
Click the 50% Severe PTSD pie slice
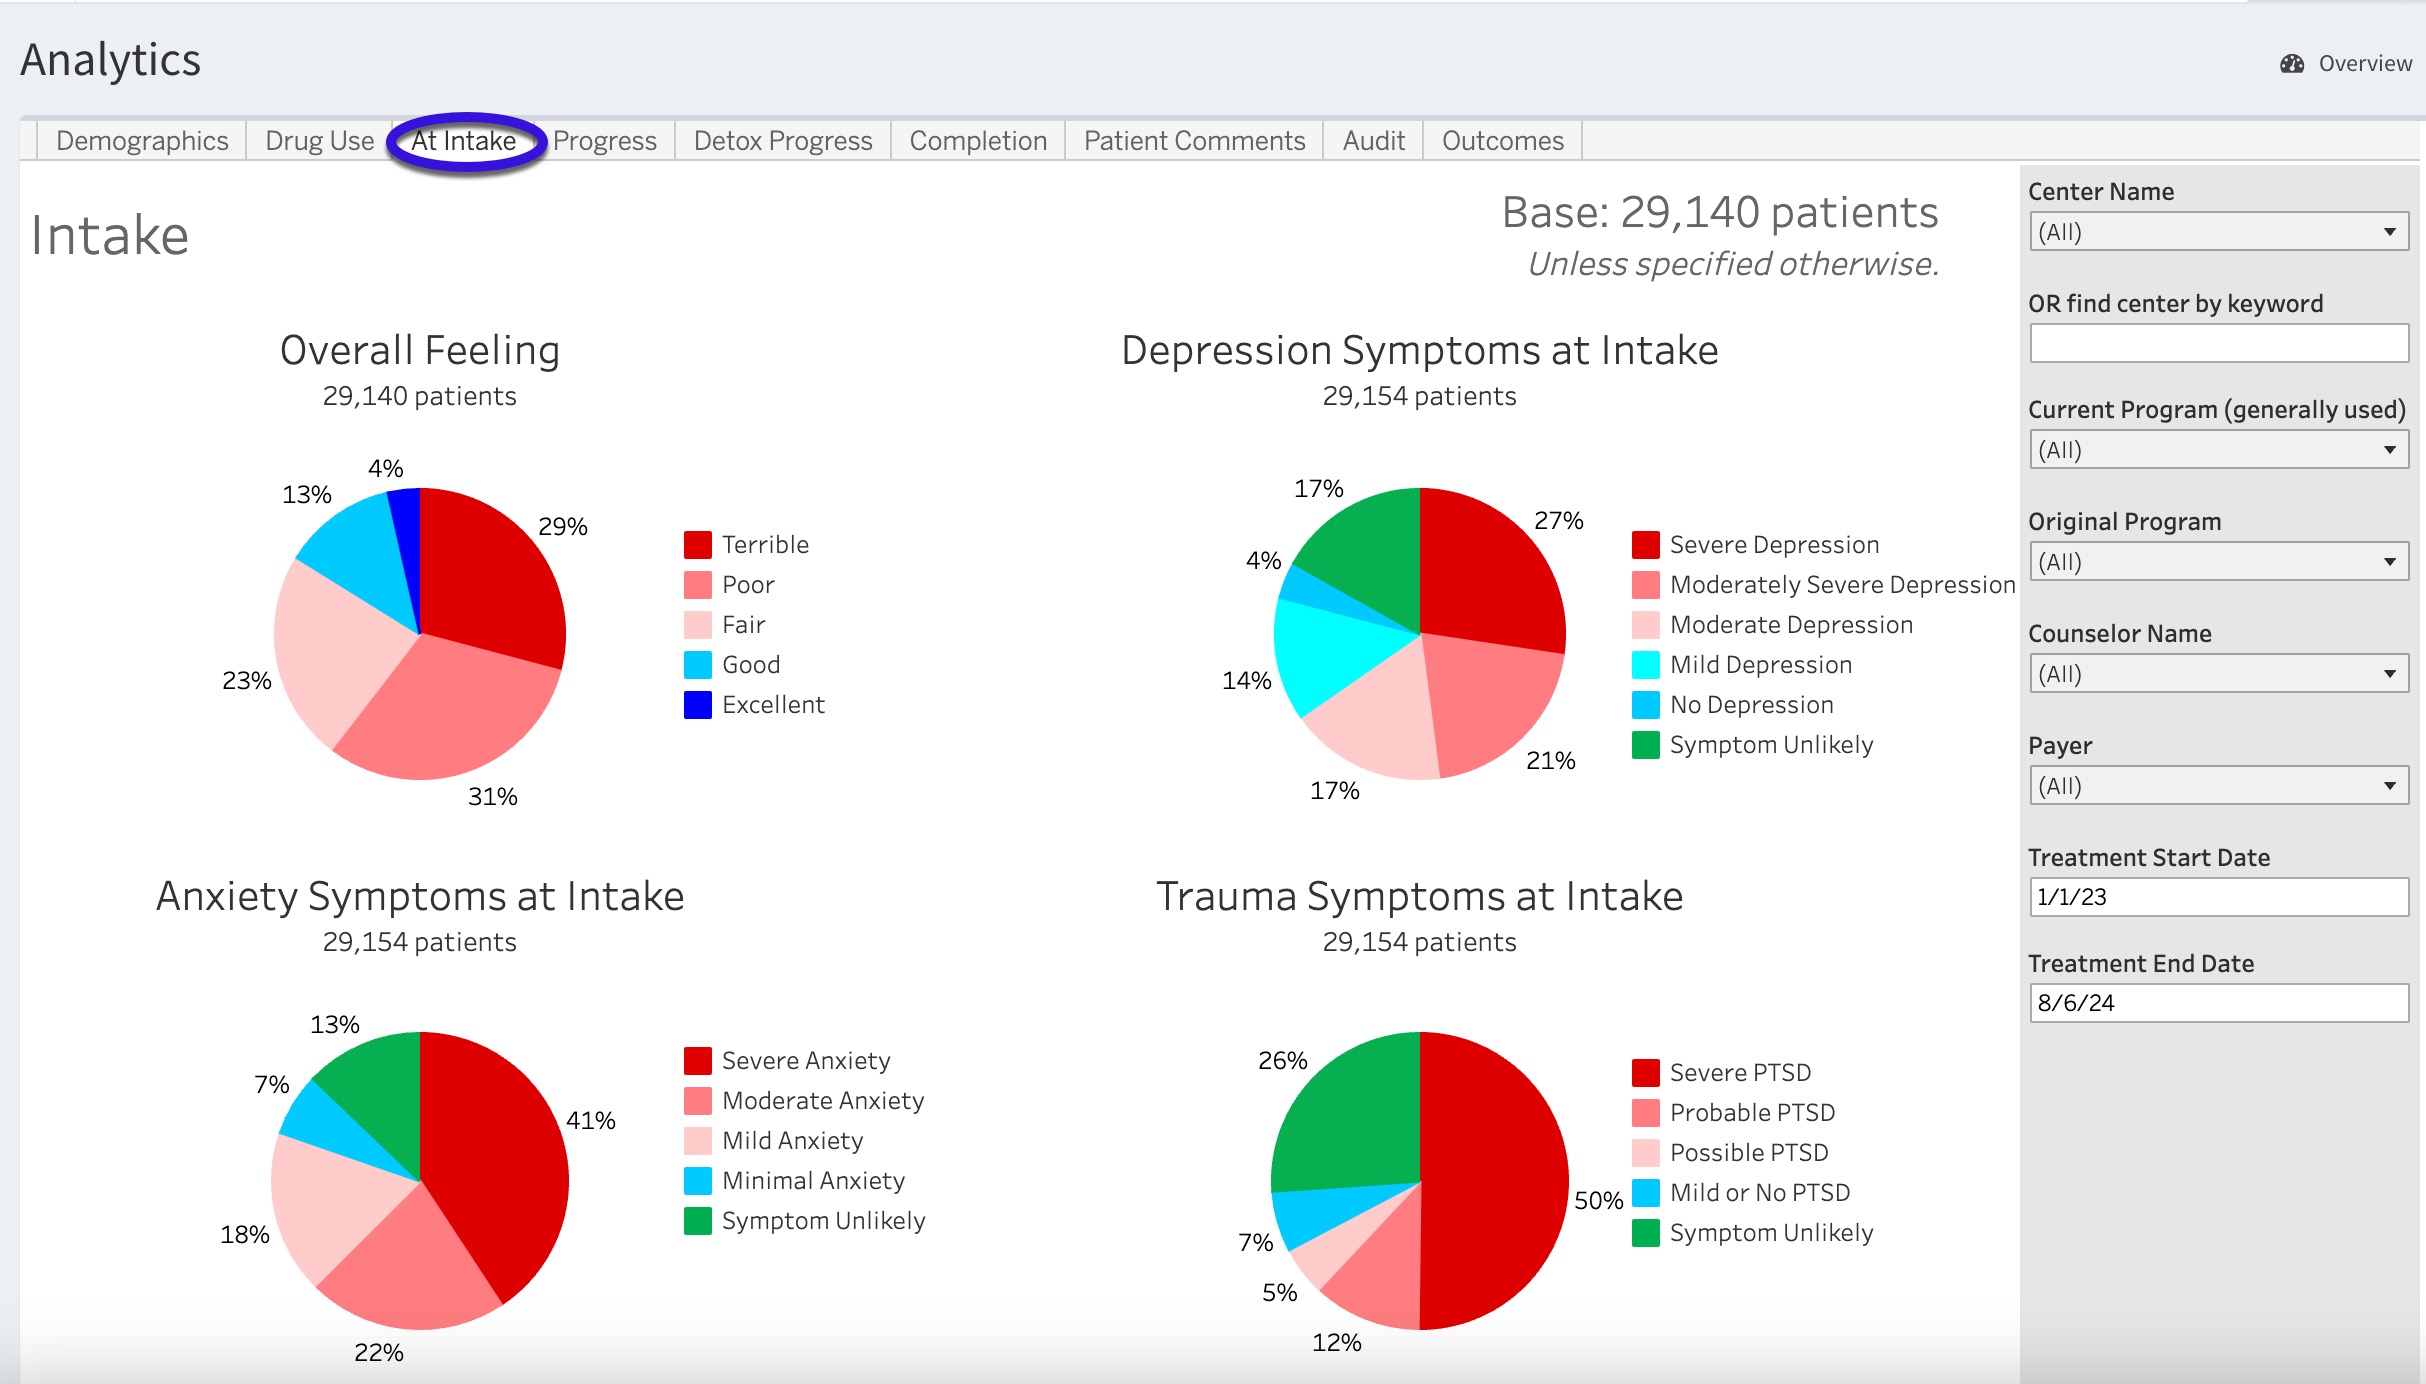1495,1180
